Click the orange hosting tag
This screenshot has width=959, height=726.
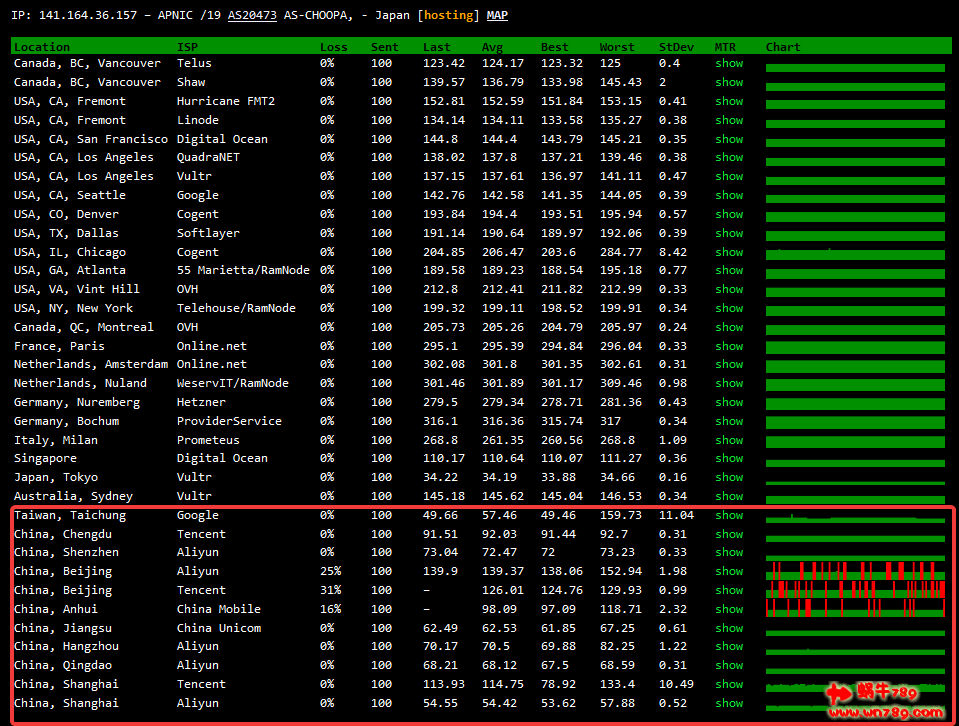point(448,16)
